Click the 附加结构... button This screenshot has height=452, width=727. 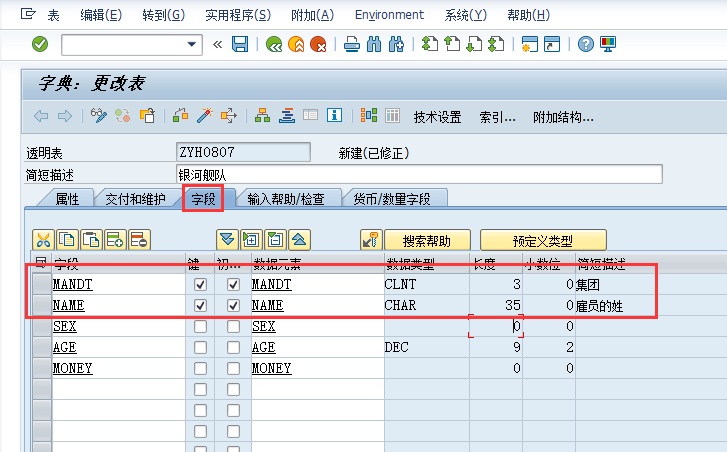coord(563,117)
